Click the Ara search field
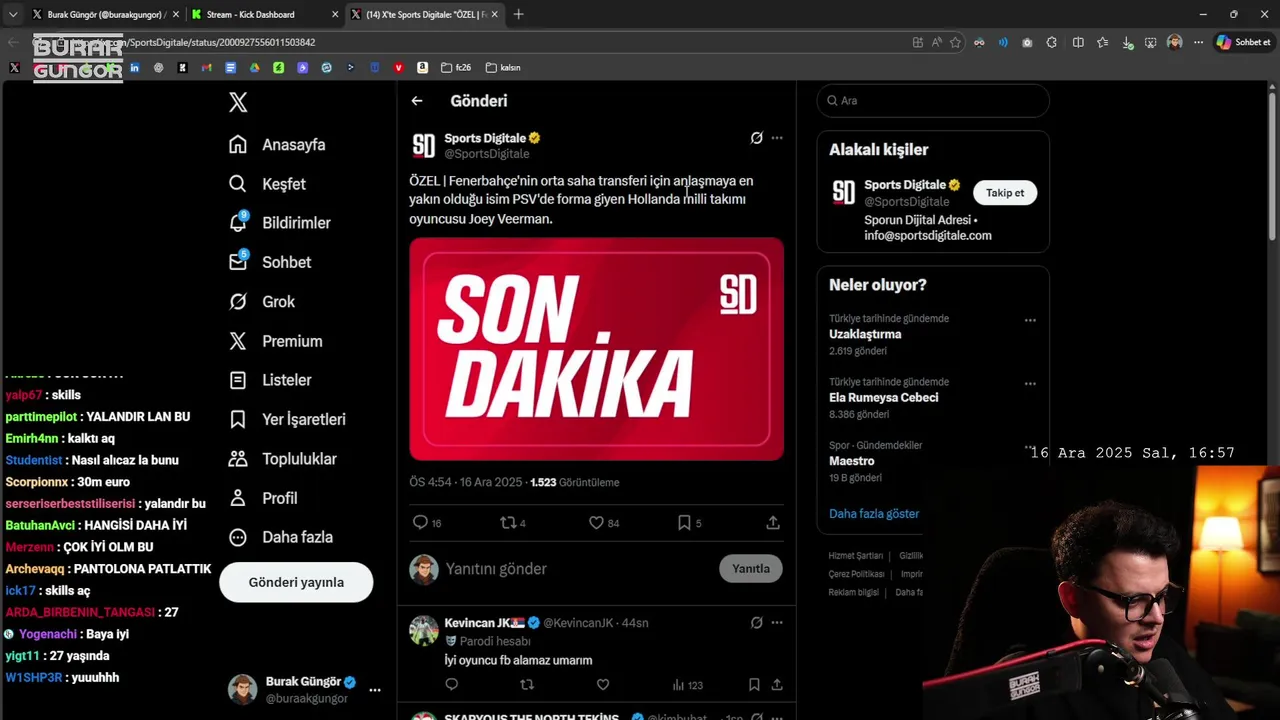This screenshot has width=1280, height=720. tap(933, 101)
